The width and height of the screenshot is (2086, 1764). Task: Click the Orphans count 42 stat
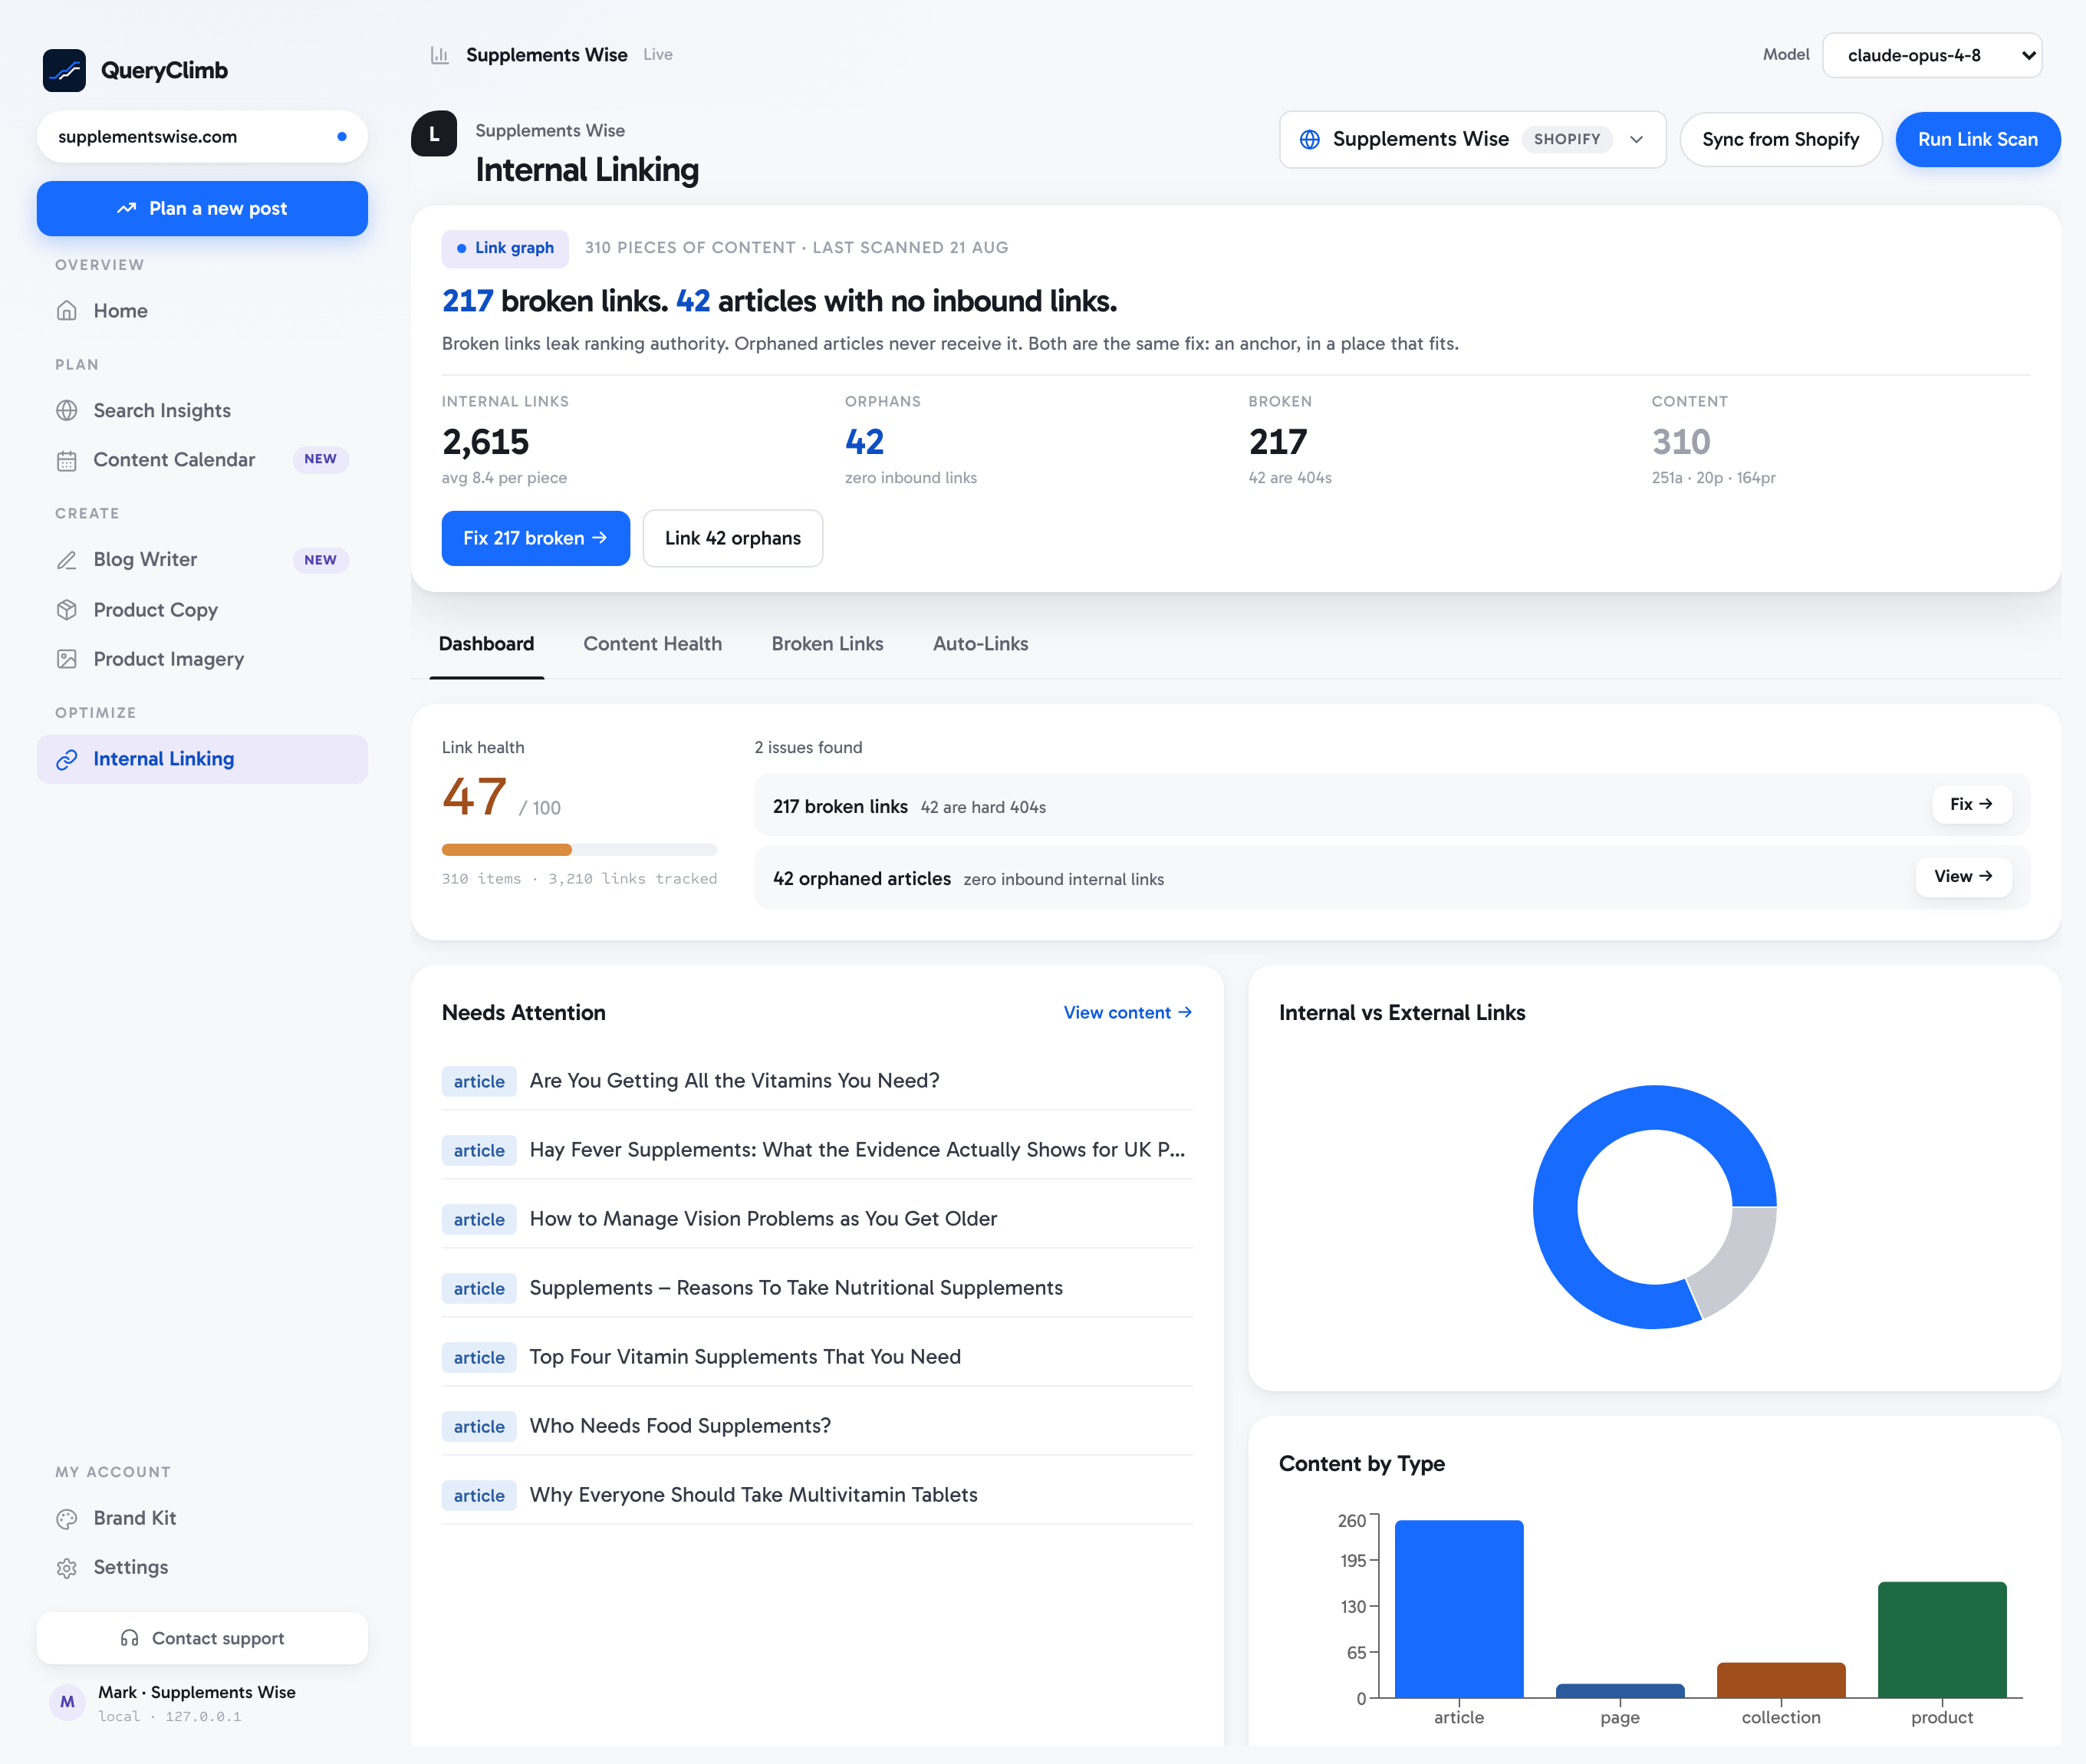pyautogui.click(x=864, y=442)
